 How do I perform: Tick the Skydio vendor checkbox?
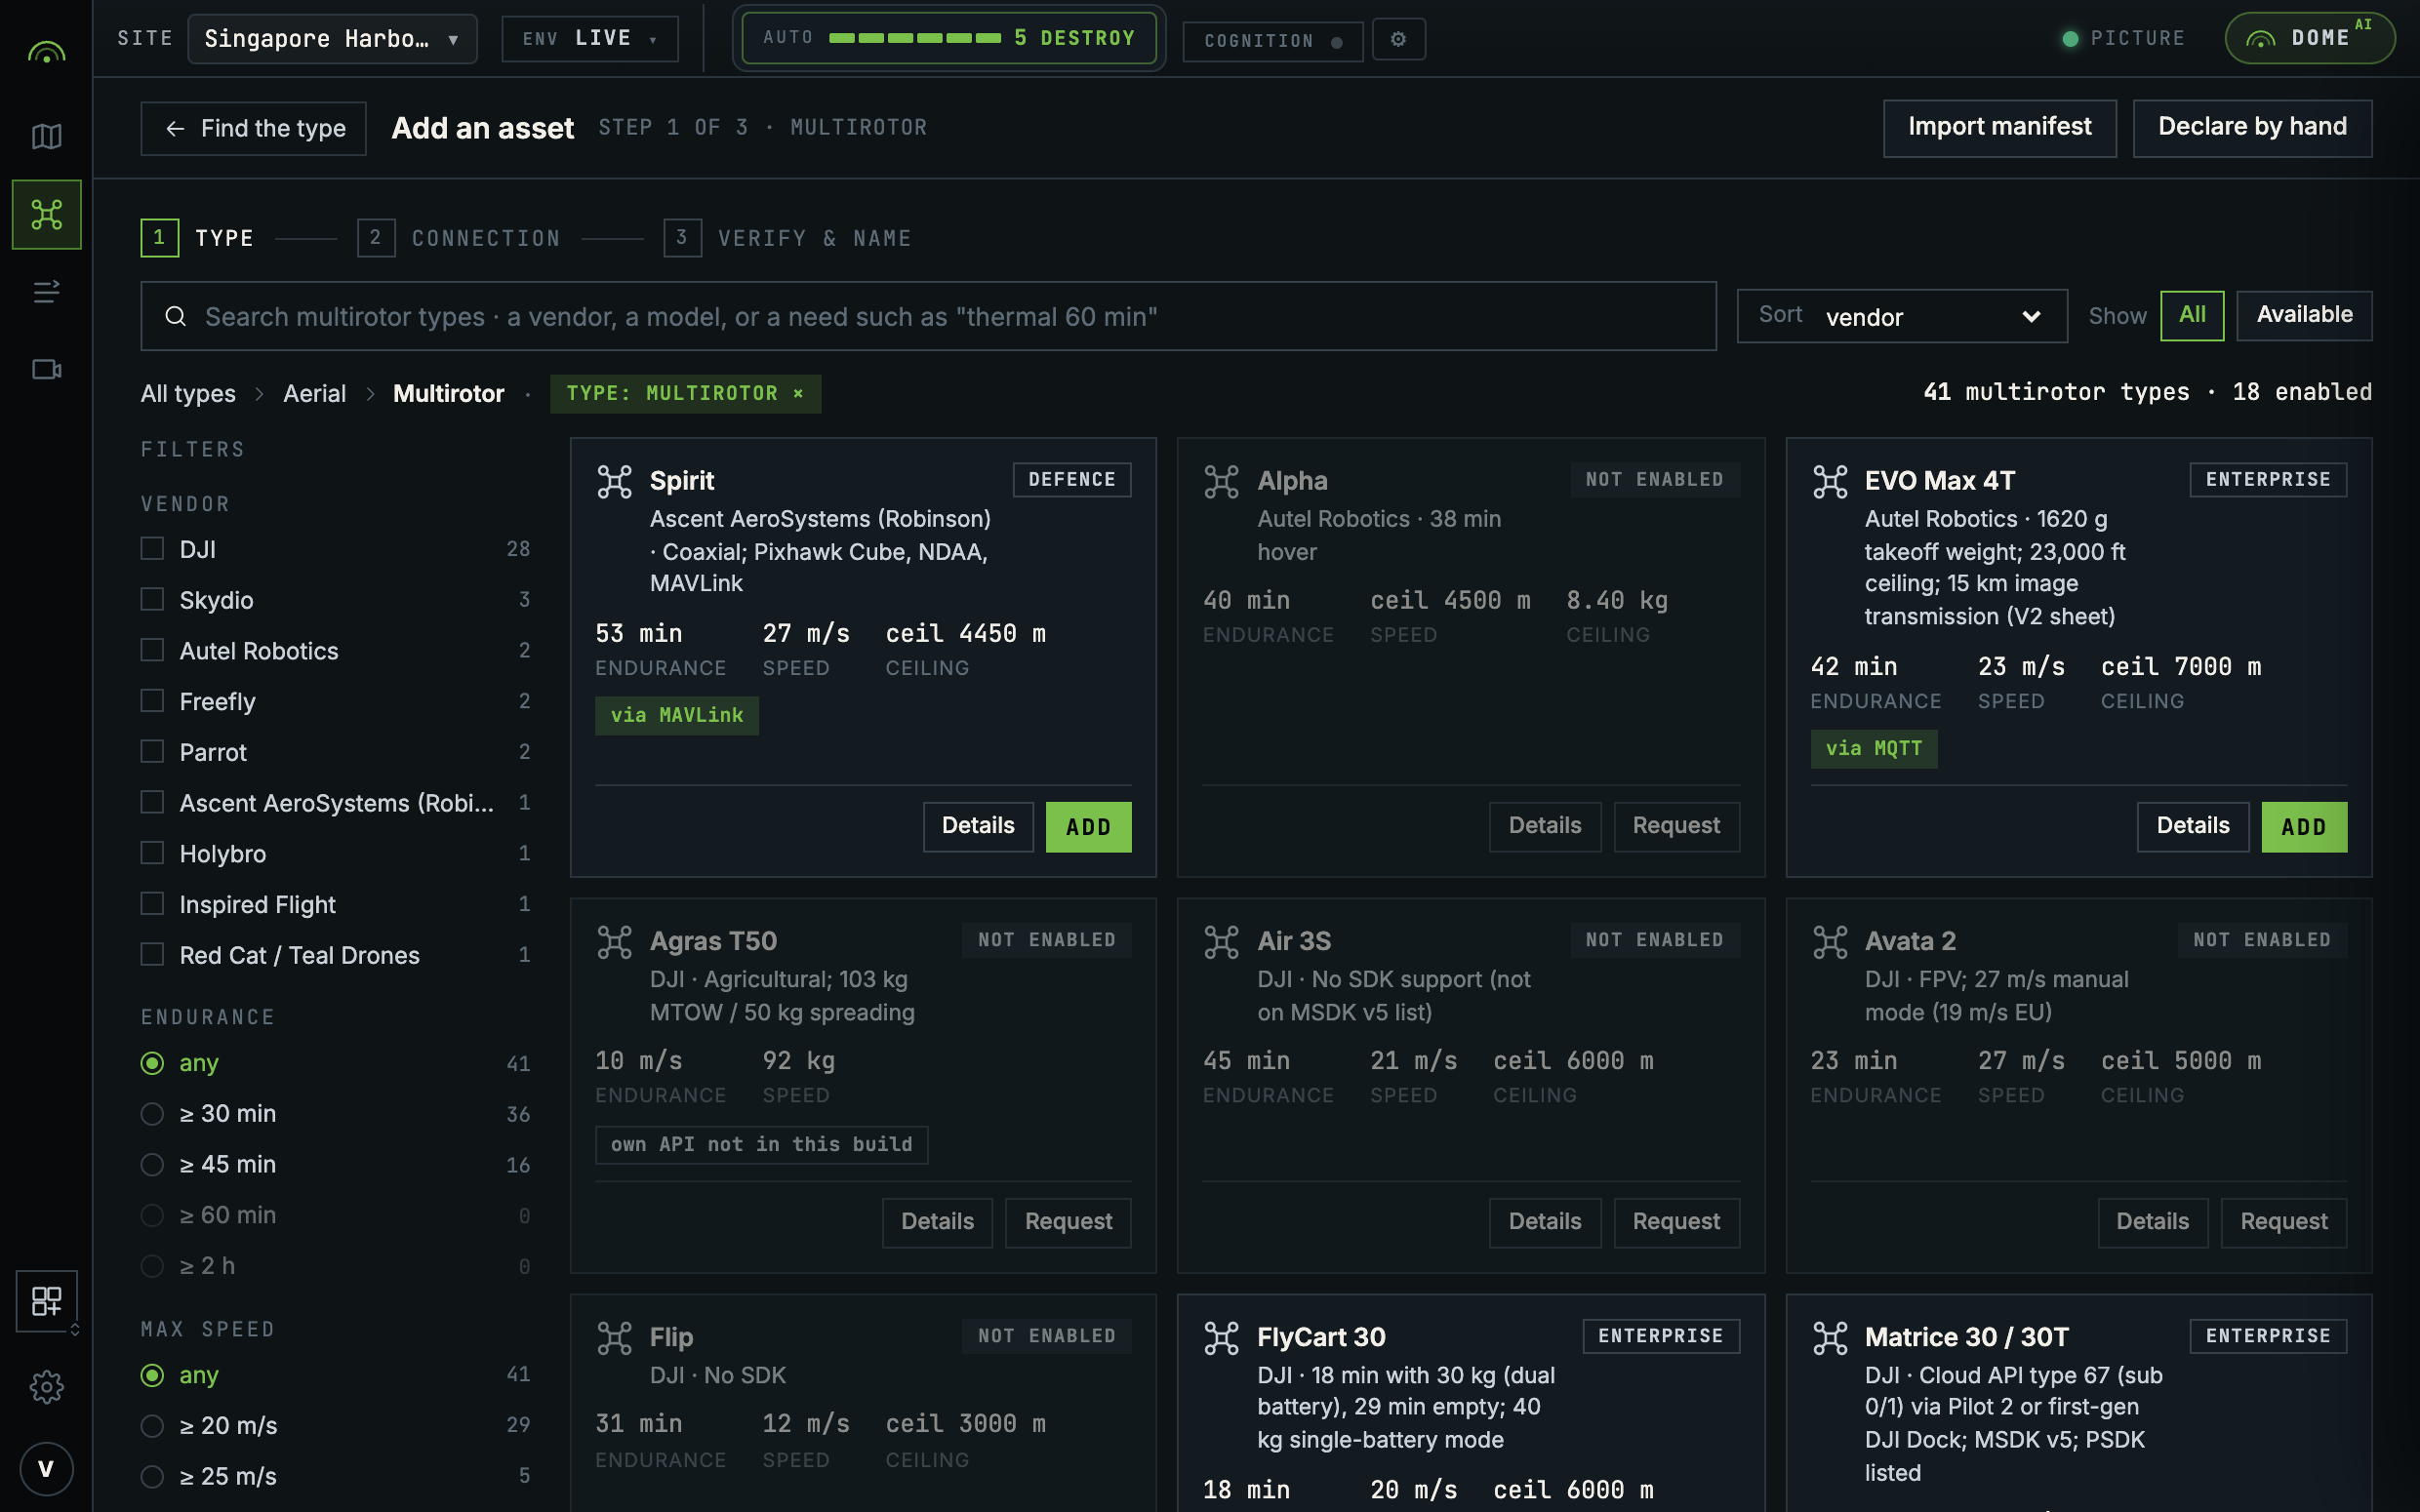152,599
